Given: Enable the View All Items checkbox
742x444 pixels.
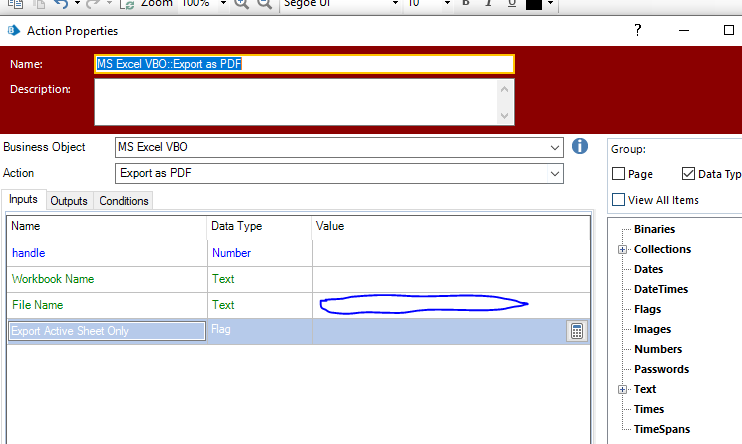Looking at the screenshot, I should click(x=618, y=199).
